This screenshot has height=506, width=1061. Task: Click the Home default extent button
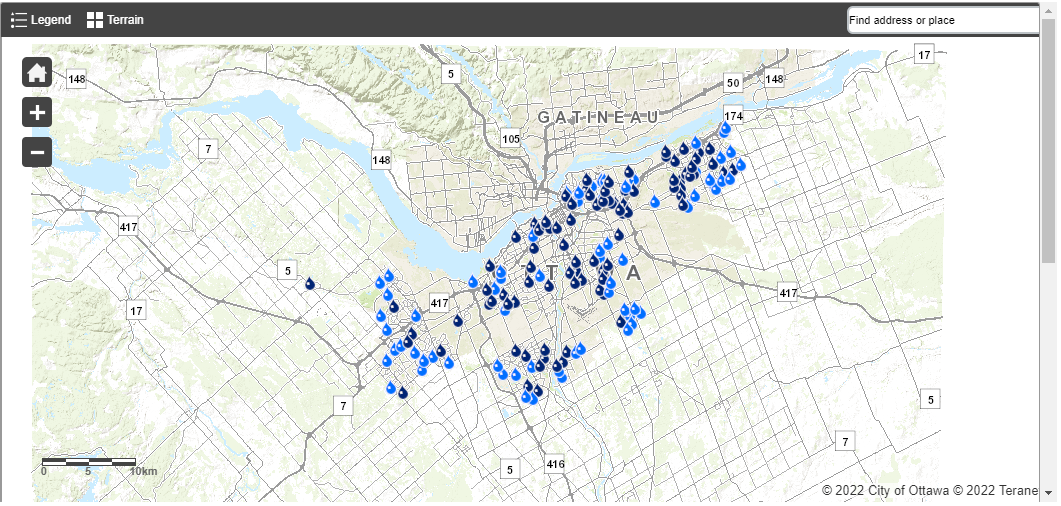37,72
